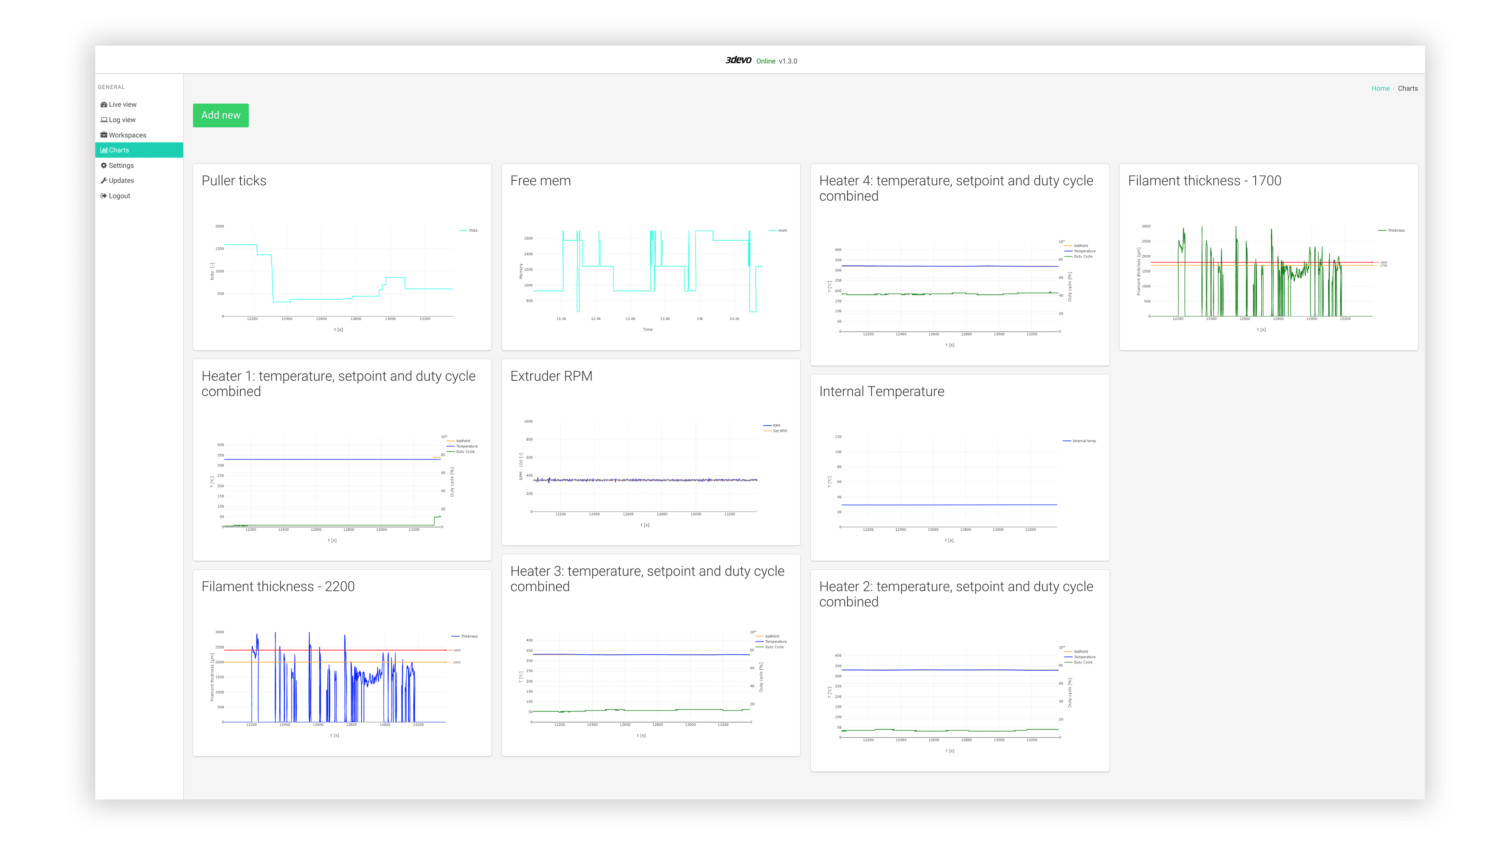The width and height of the screenshot is (1500, 844).
Task: Toggle Ticks legend in Puller ticks chart
Action: pos(469,230)
